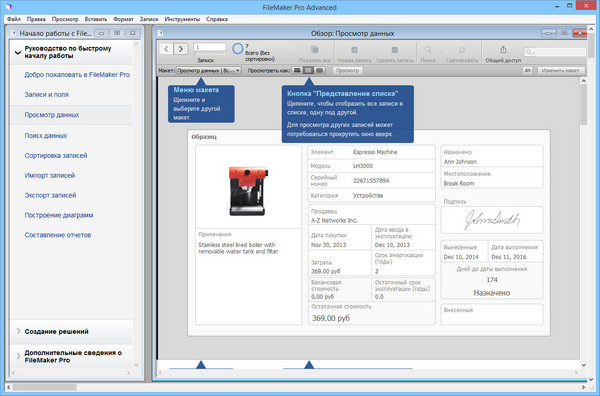Image resolution: width=600 pixels, height=396 pixels.
Task: Click the document icon of Начало работы panel
Action: [14, 33]
